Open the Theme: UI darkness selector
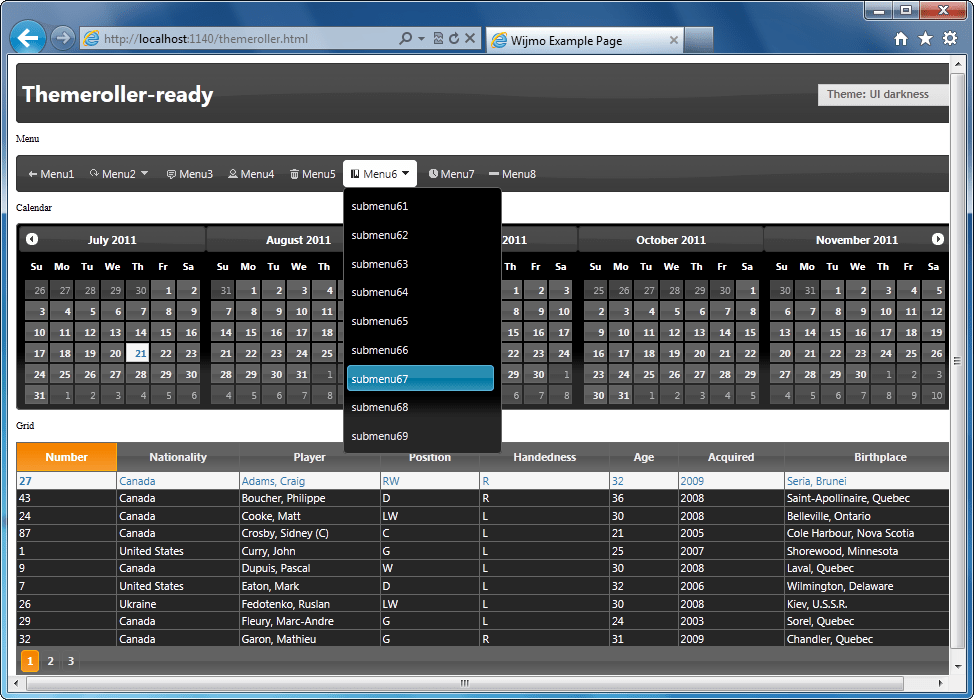974x700 pixels. point(884,94)
